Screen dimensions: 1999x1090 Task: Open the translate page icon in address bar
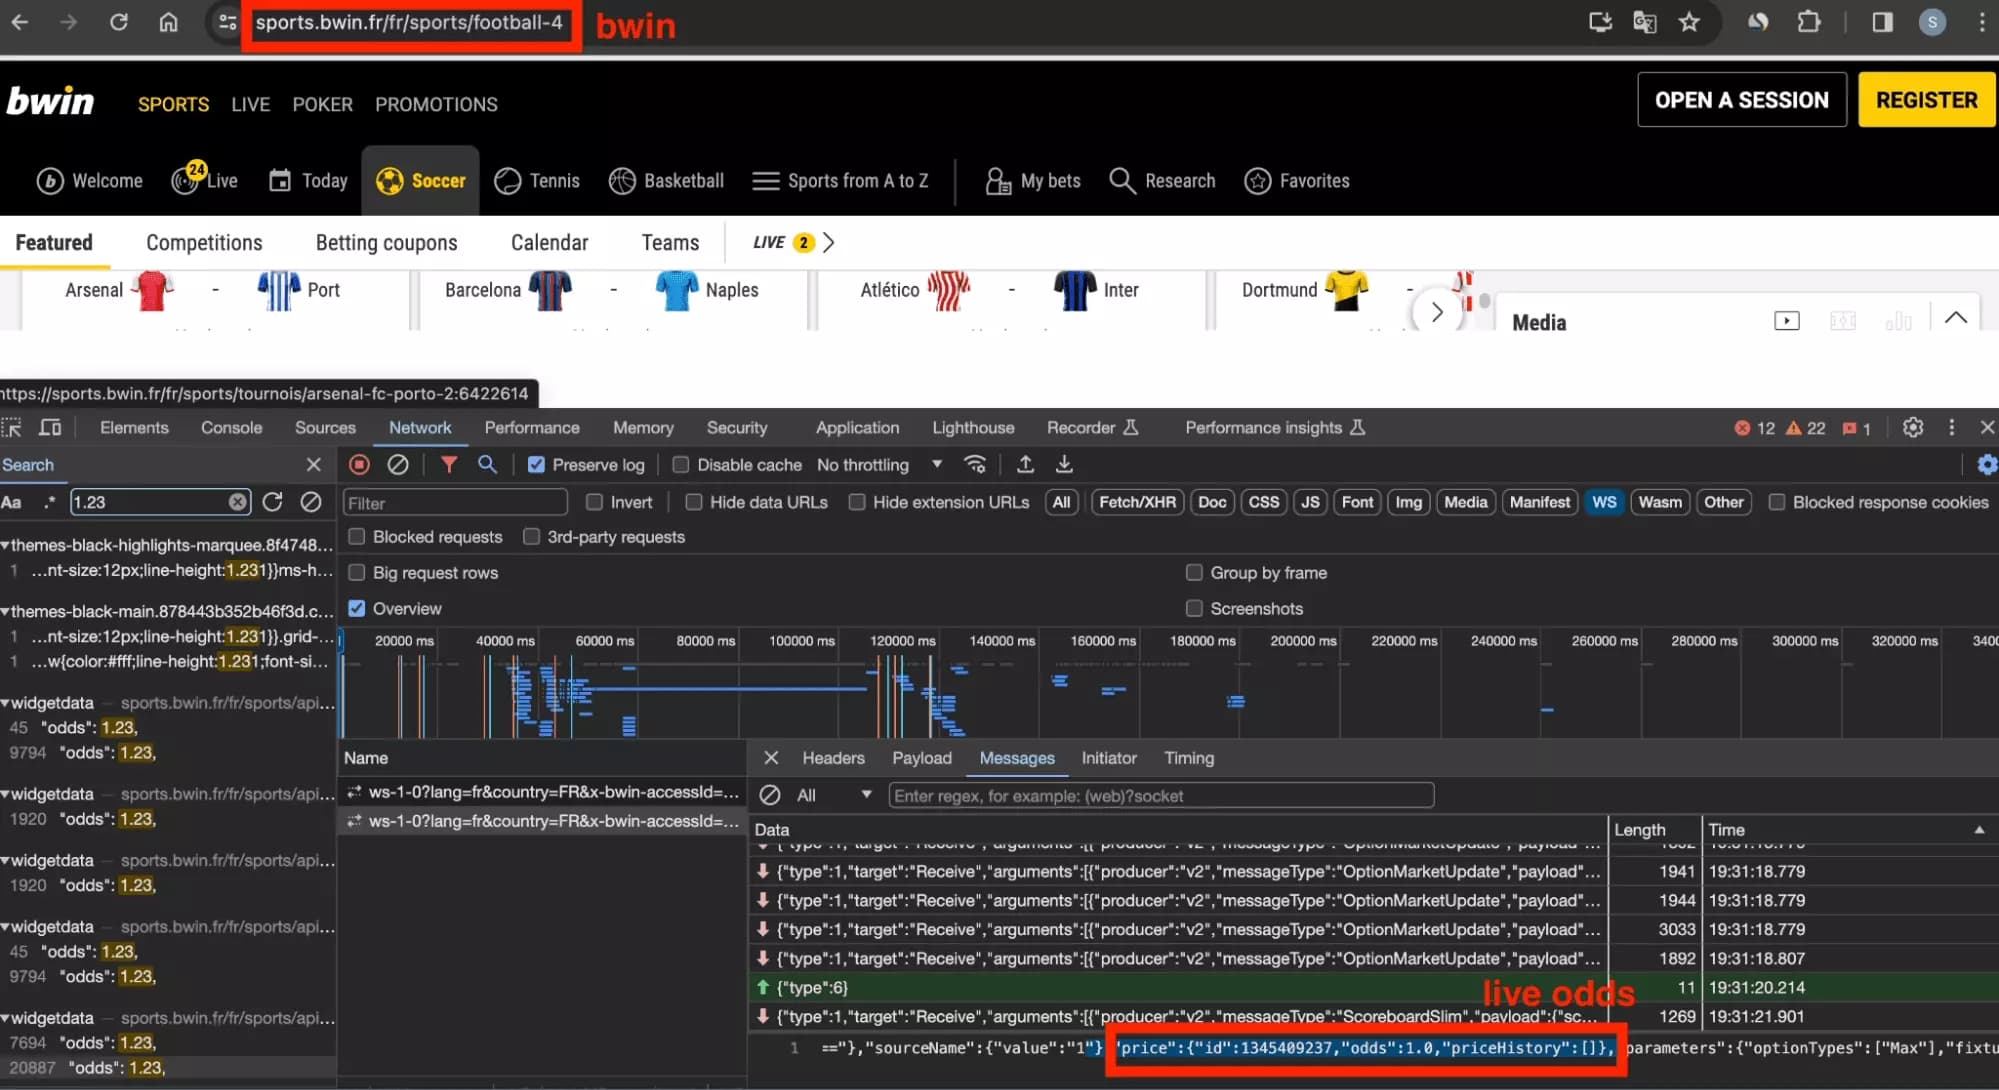coord(1644,22)
